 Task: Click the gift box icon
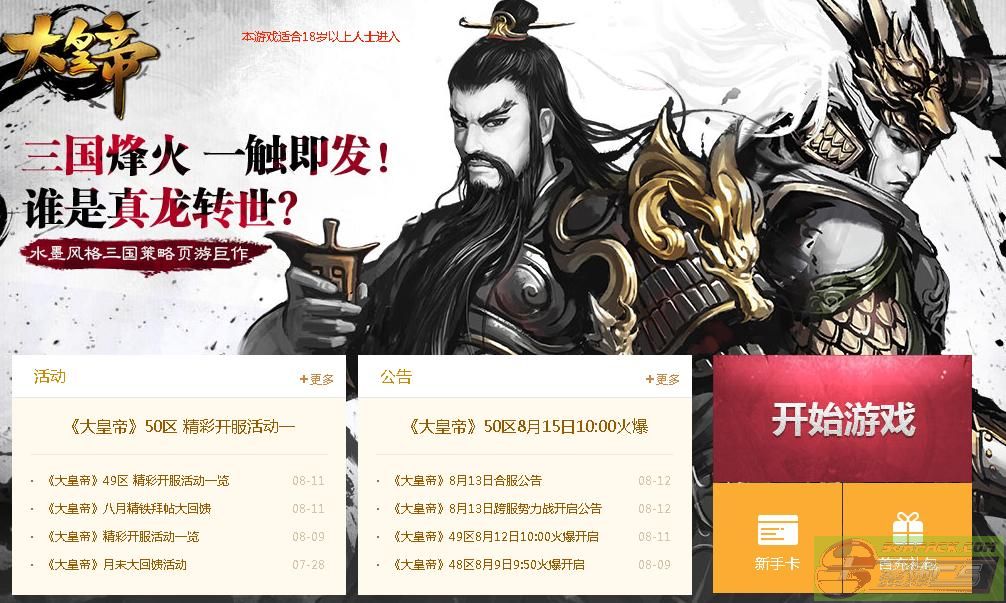pos(907,530)
